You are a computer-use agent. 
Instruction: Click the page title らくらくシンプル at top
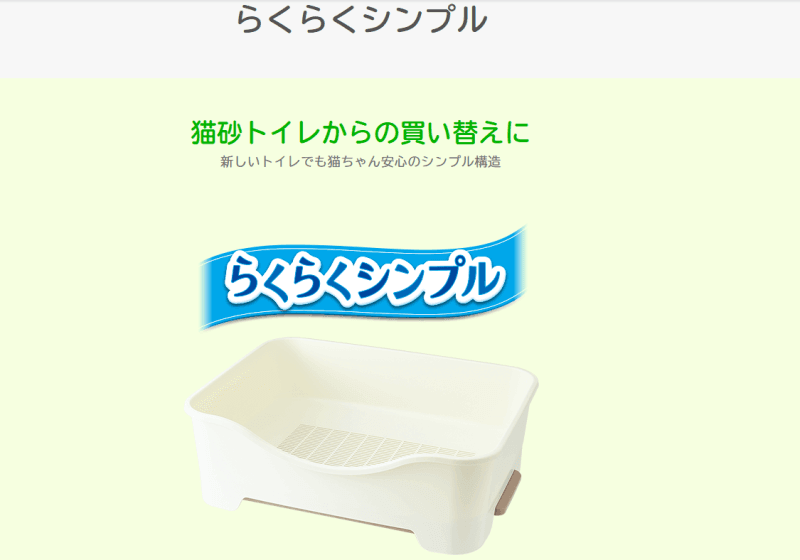click(361, 20)
